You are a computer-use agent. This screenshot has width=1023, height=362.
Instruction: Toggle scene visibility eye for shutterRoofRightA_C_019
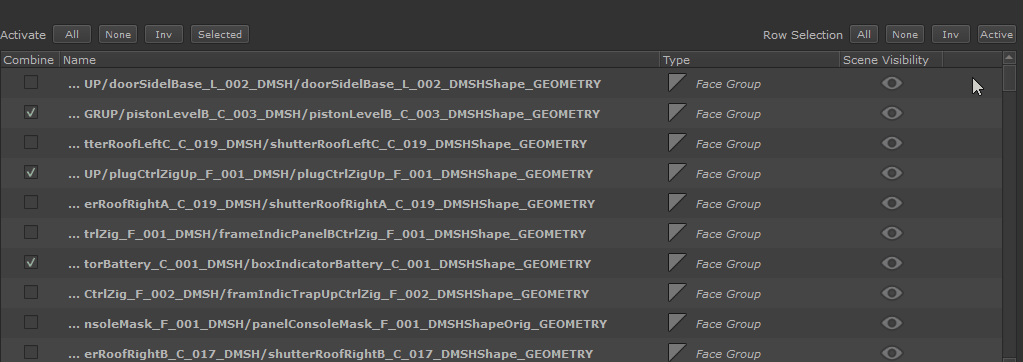click(x=891, y=203)
